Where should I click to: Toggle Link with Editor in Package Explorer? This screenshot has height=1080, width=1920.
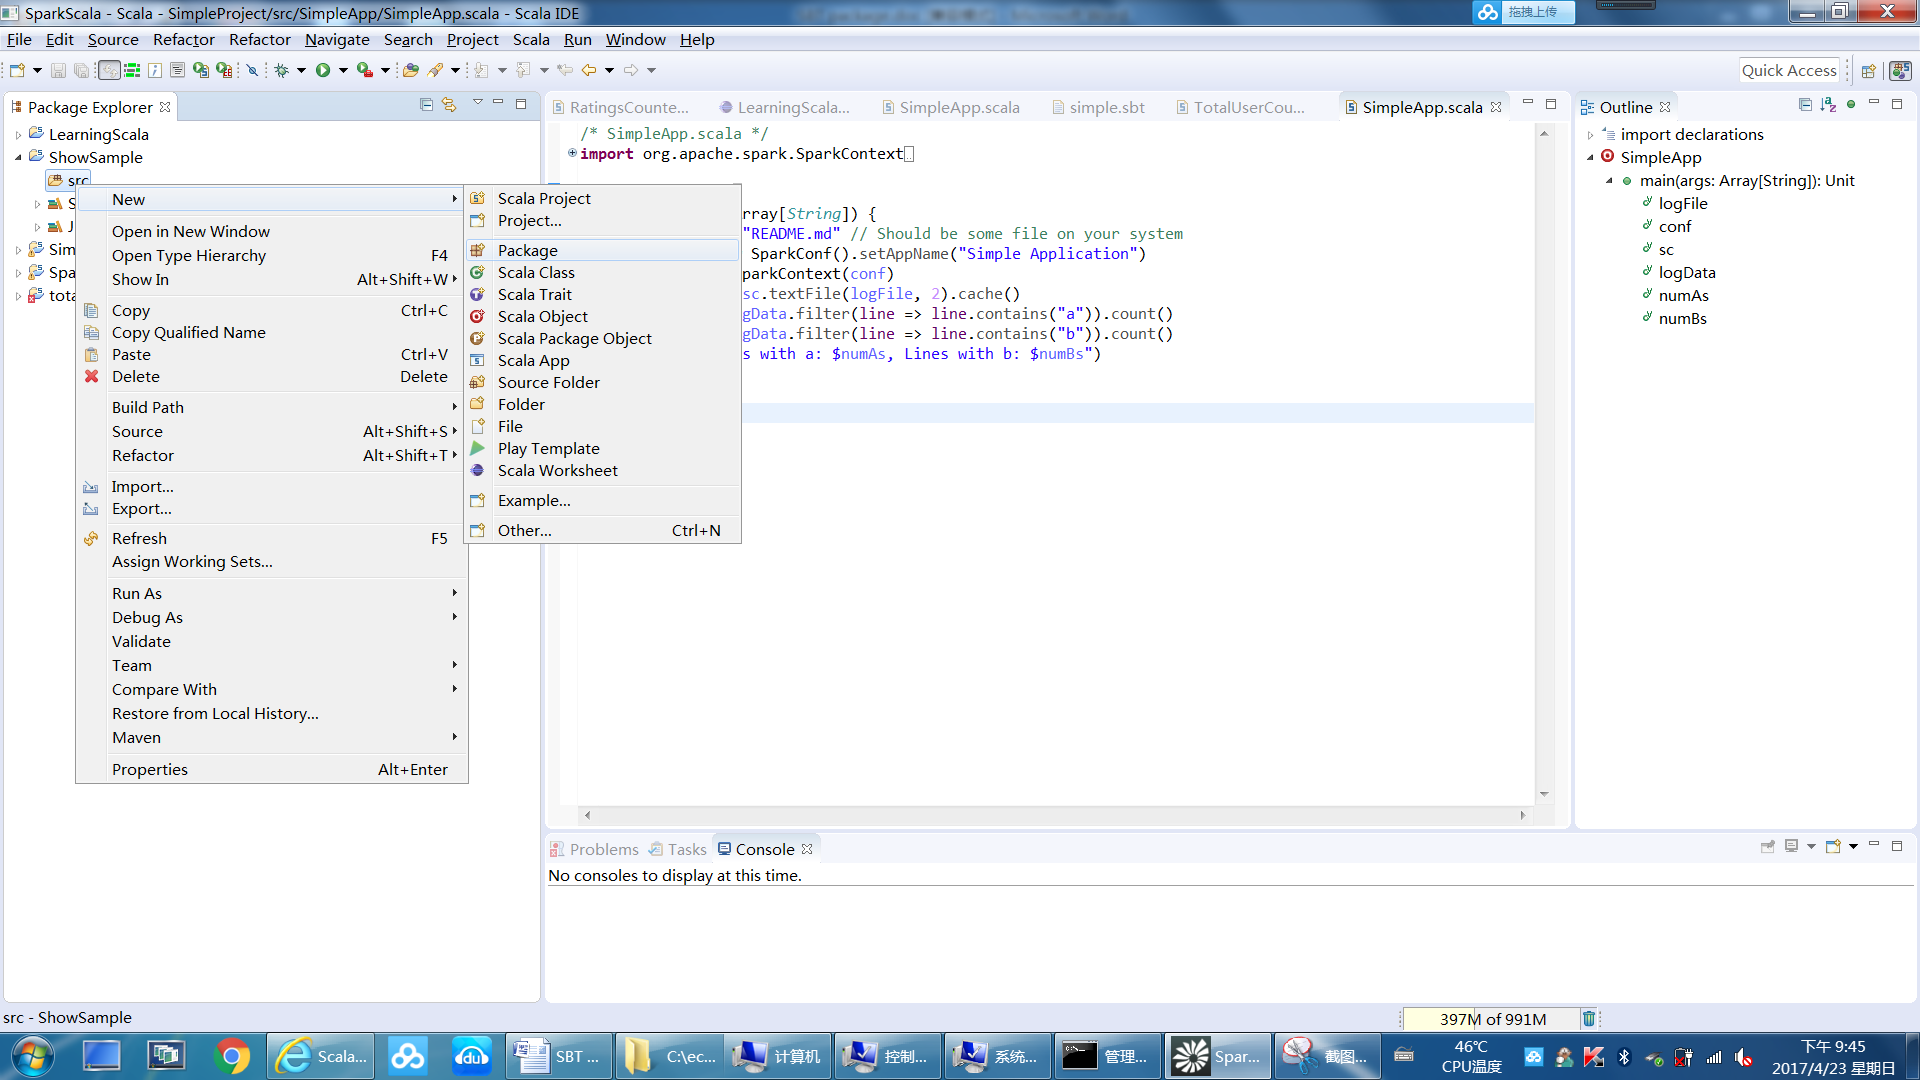click(449, 104)
